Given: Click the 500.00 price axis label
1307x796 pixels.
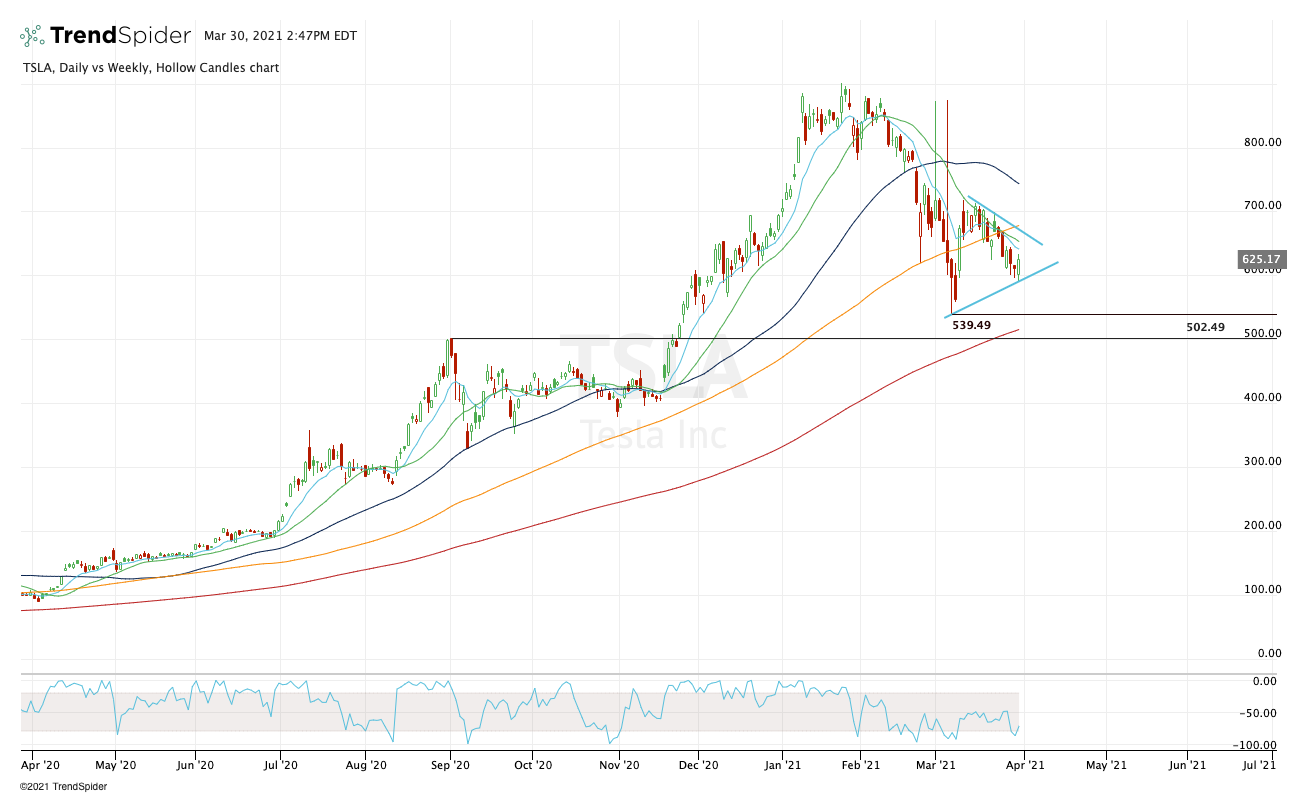Looking at the screenshot, I should pos(1263,334).
